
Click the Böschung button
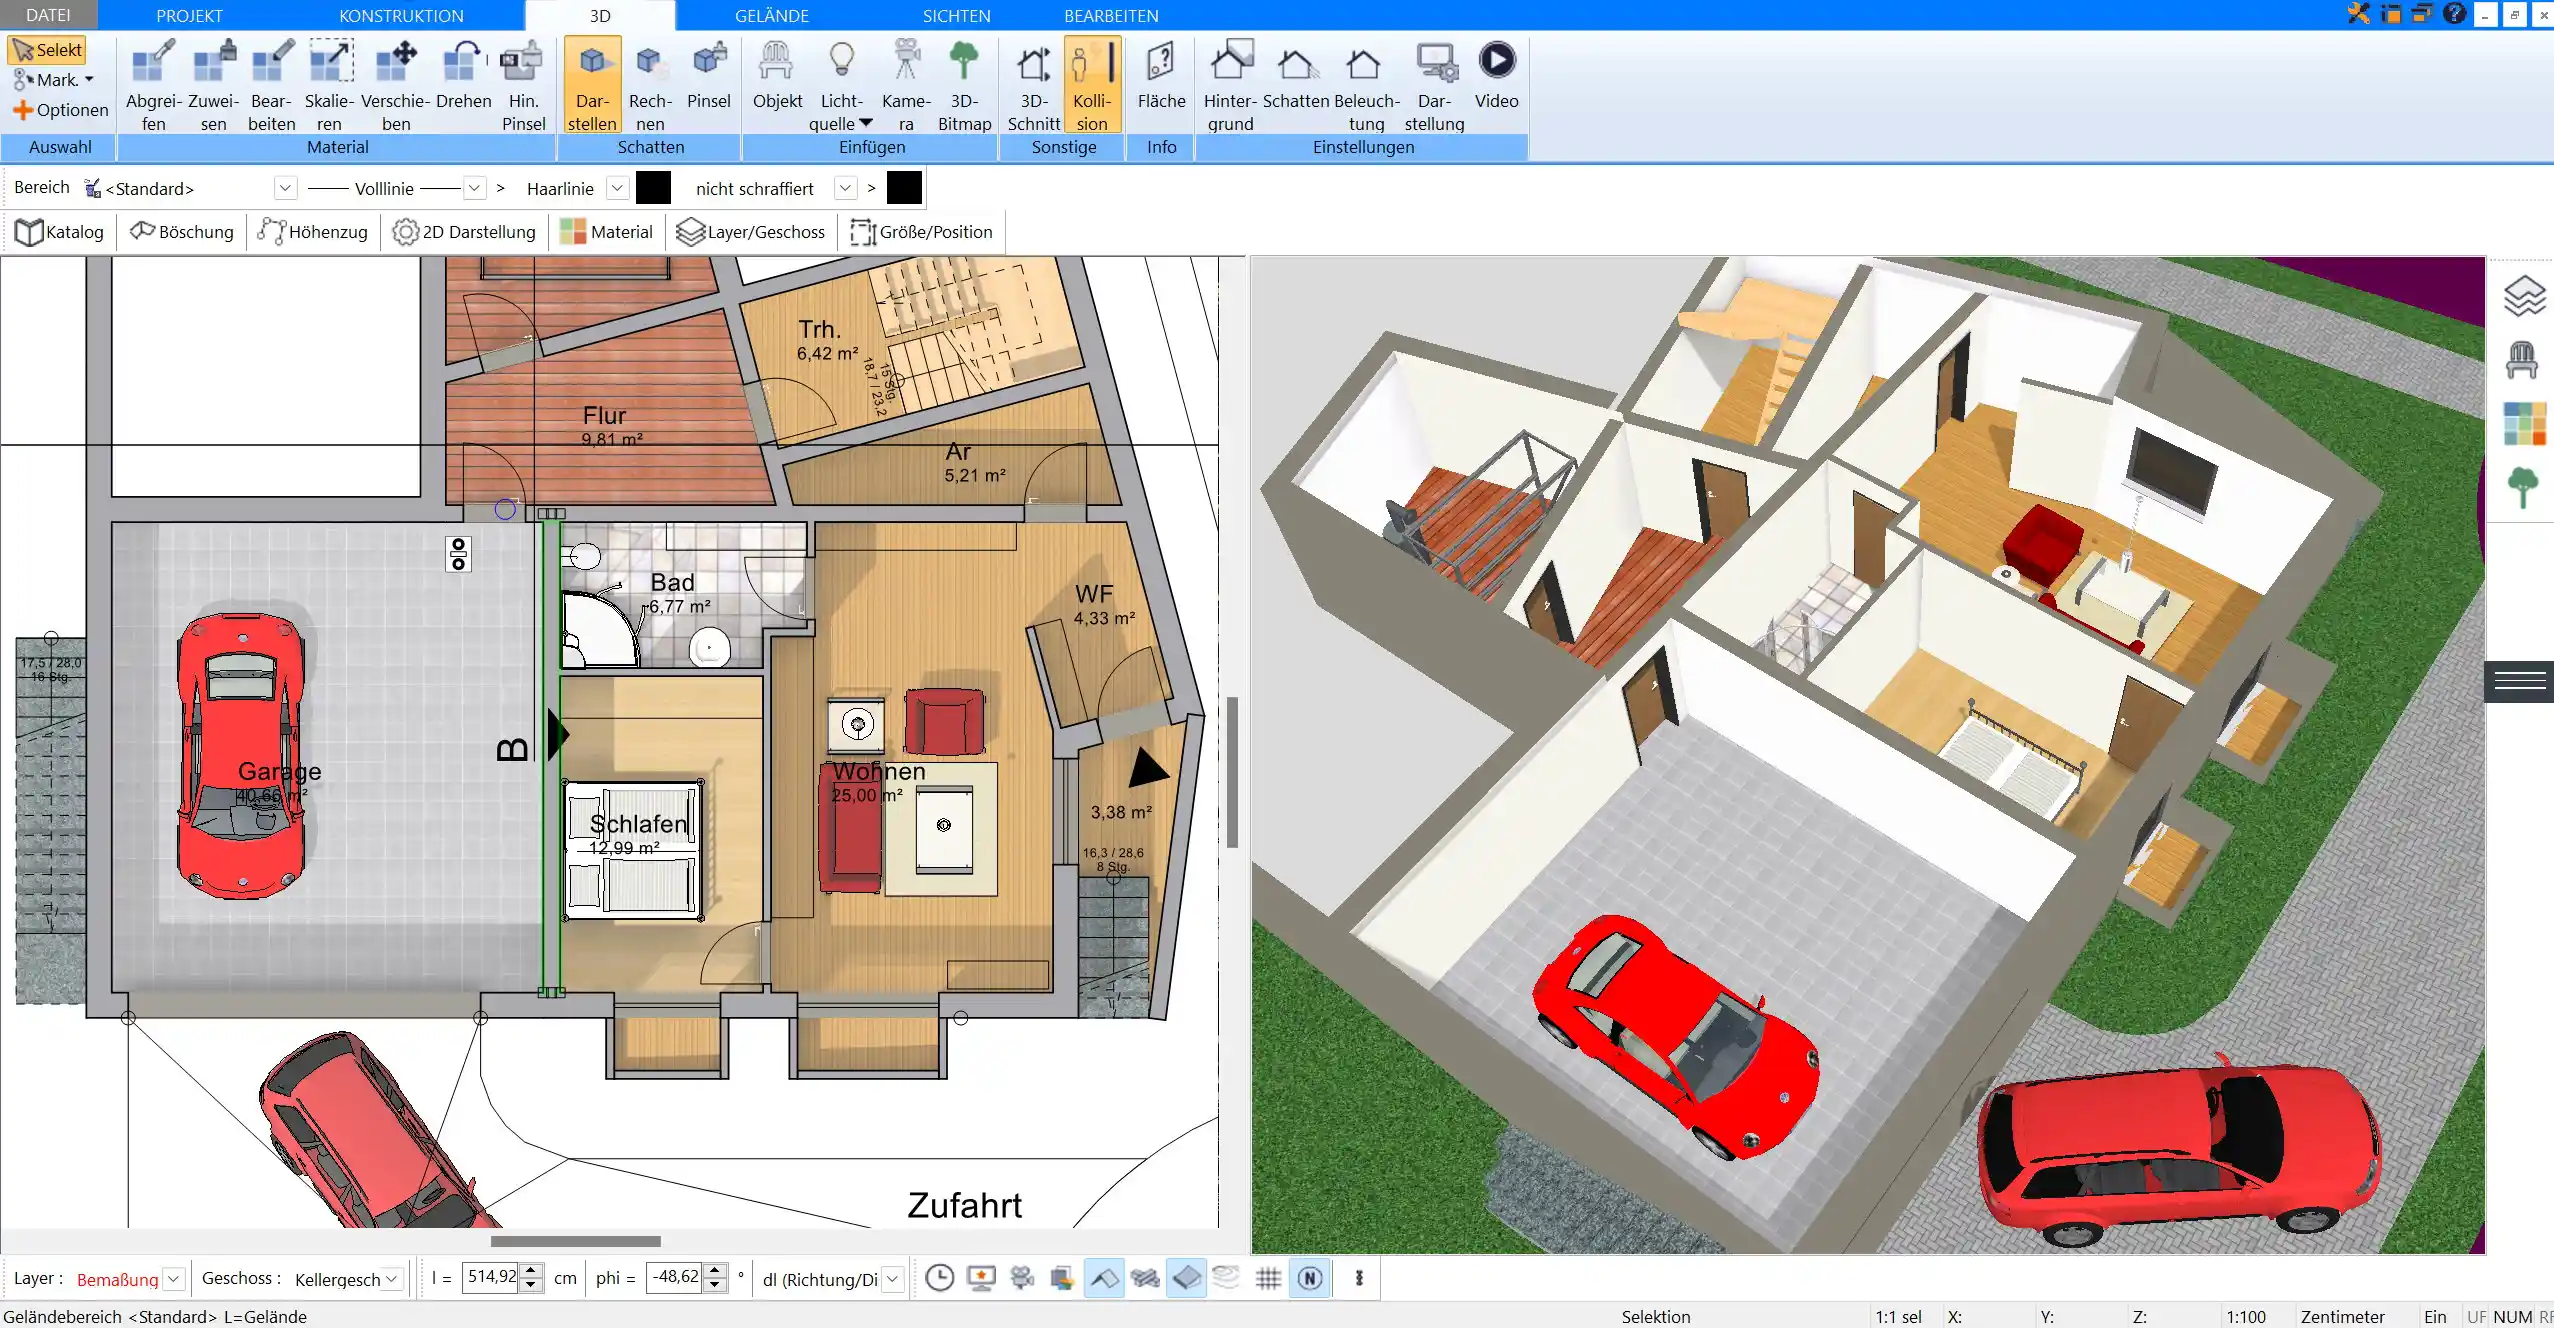pyautogui.click(x=182, y=232)
